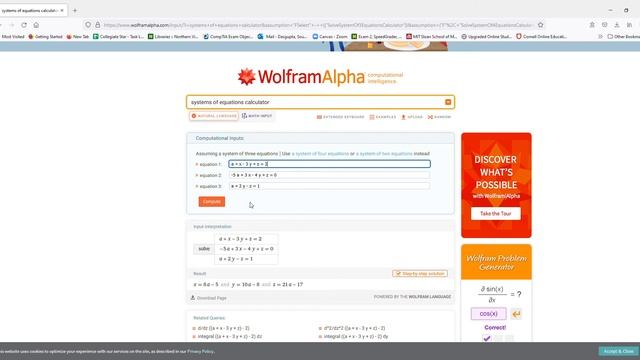This screenshot has width=640, height=360.
Task: Bookmark this page with the star
Action: 540,25
